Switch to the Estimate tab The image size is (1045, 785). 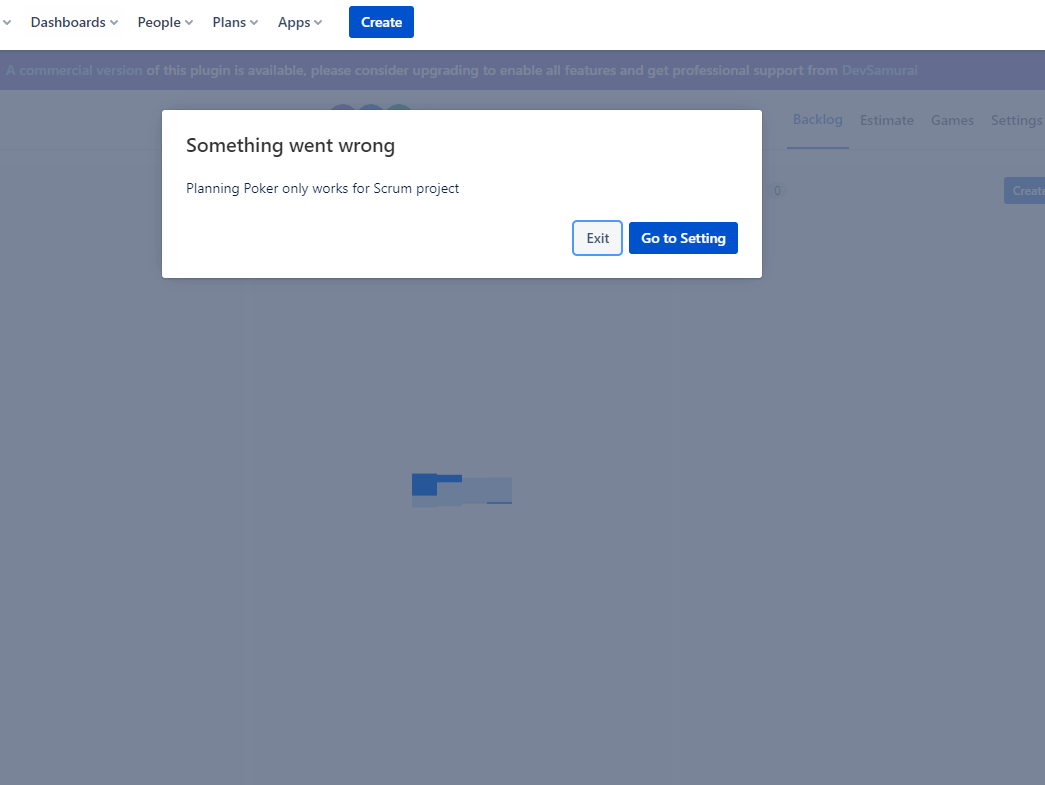click(886, 120)
